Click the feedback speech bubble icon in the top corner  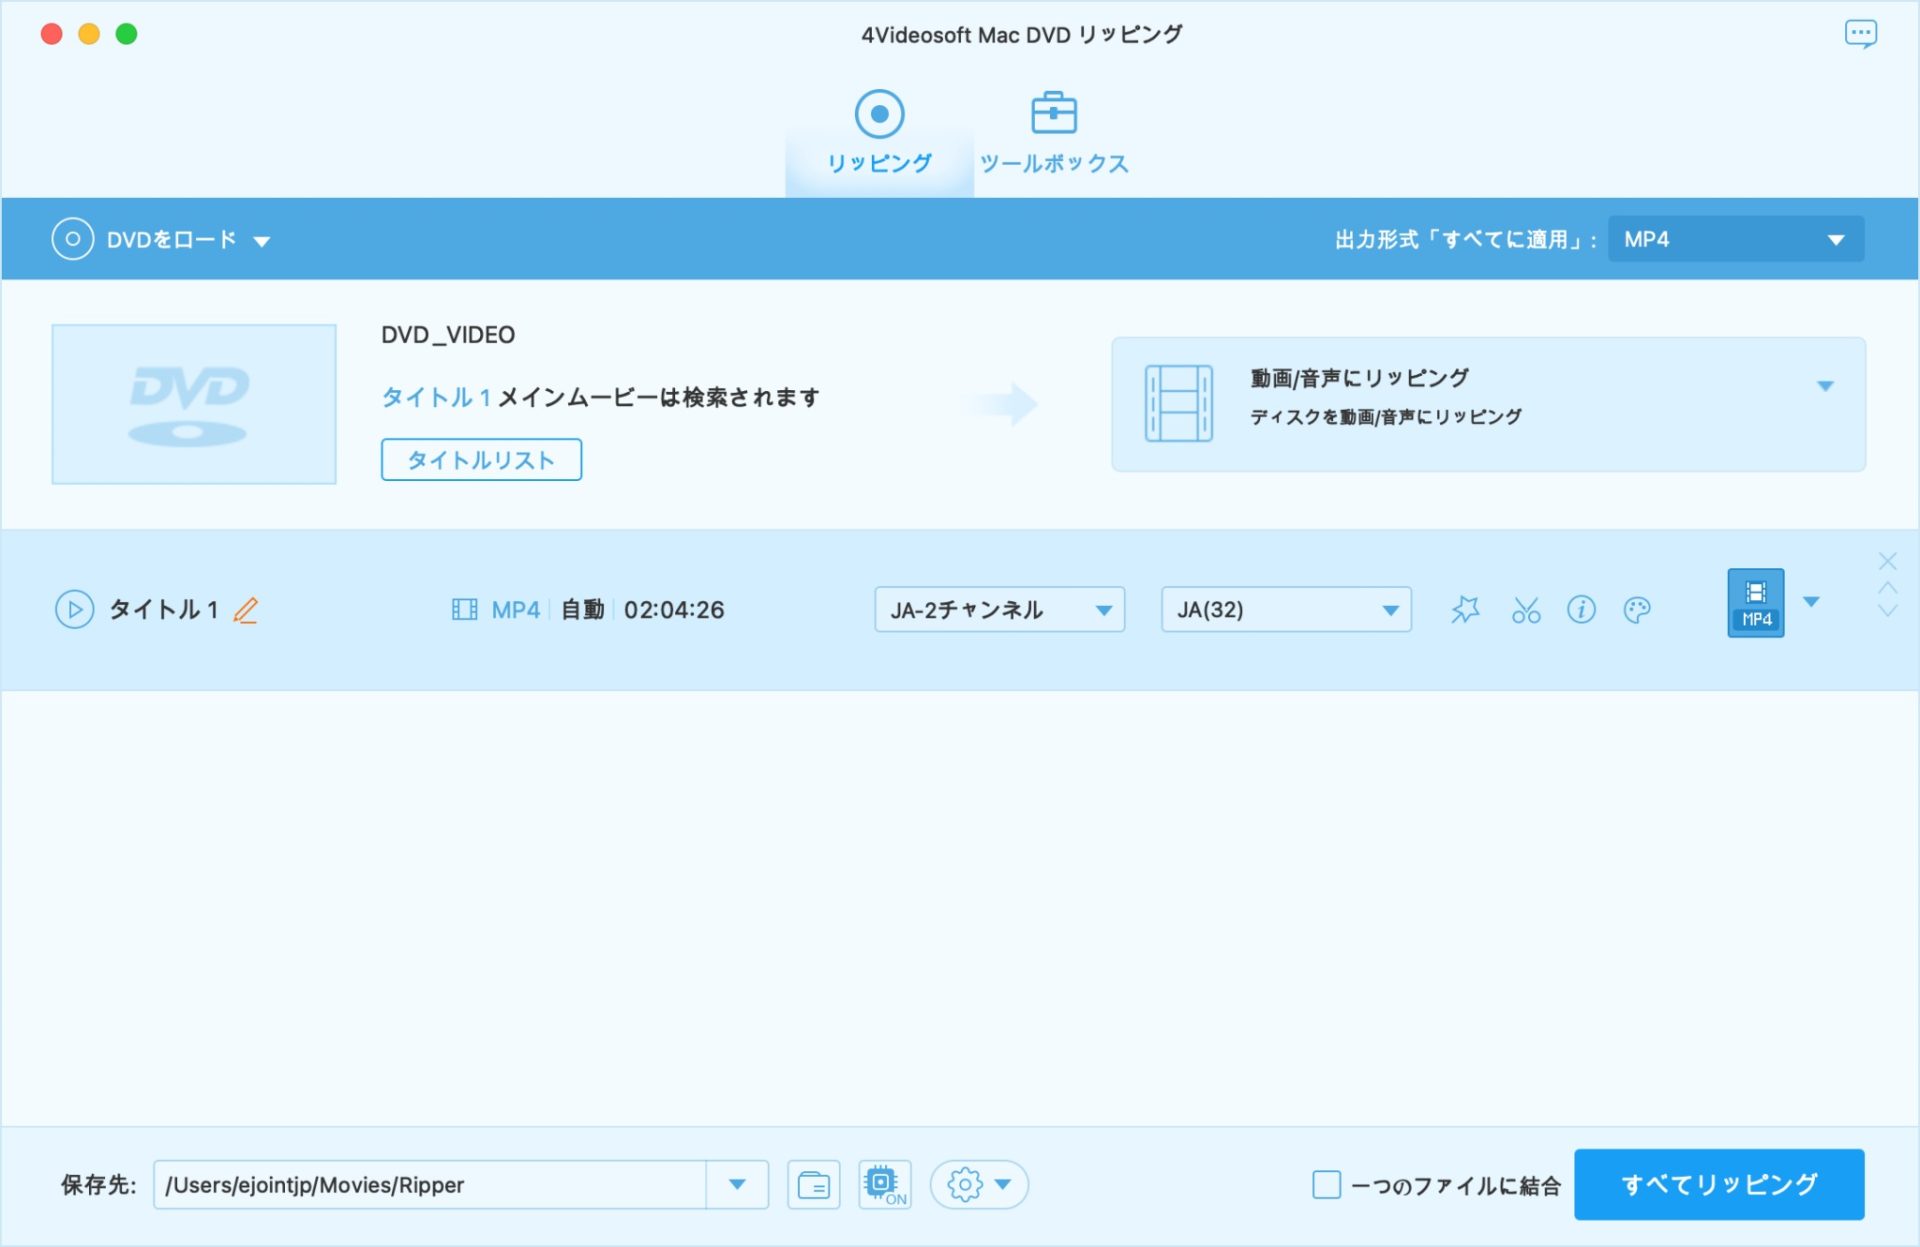1861,33
